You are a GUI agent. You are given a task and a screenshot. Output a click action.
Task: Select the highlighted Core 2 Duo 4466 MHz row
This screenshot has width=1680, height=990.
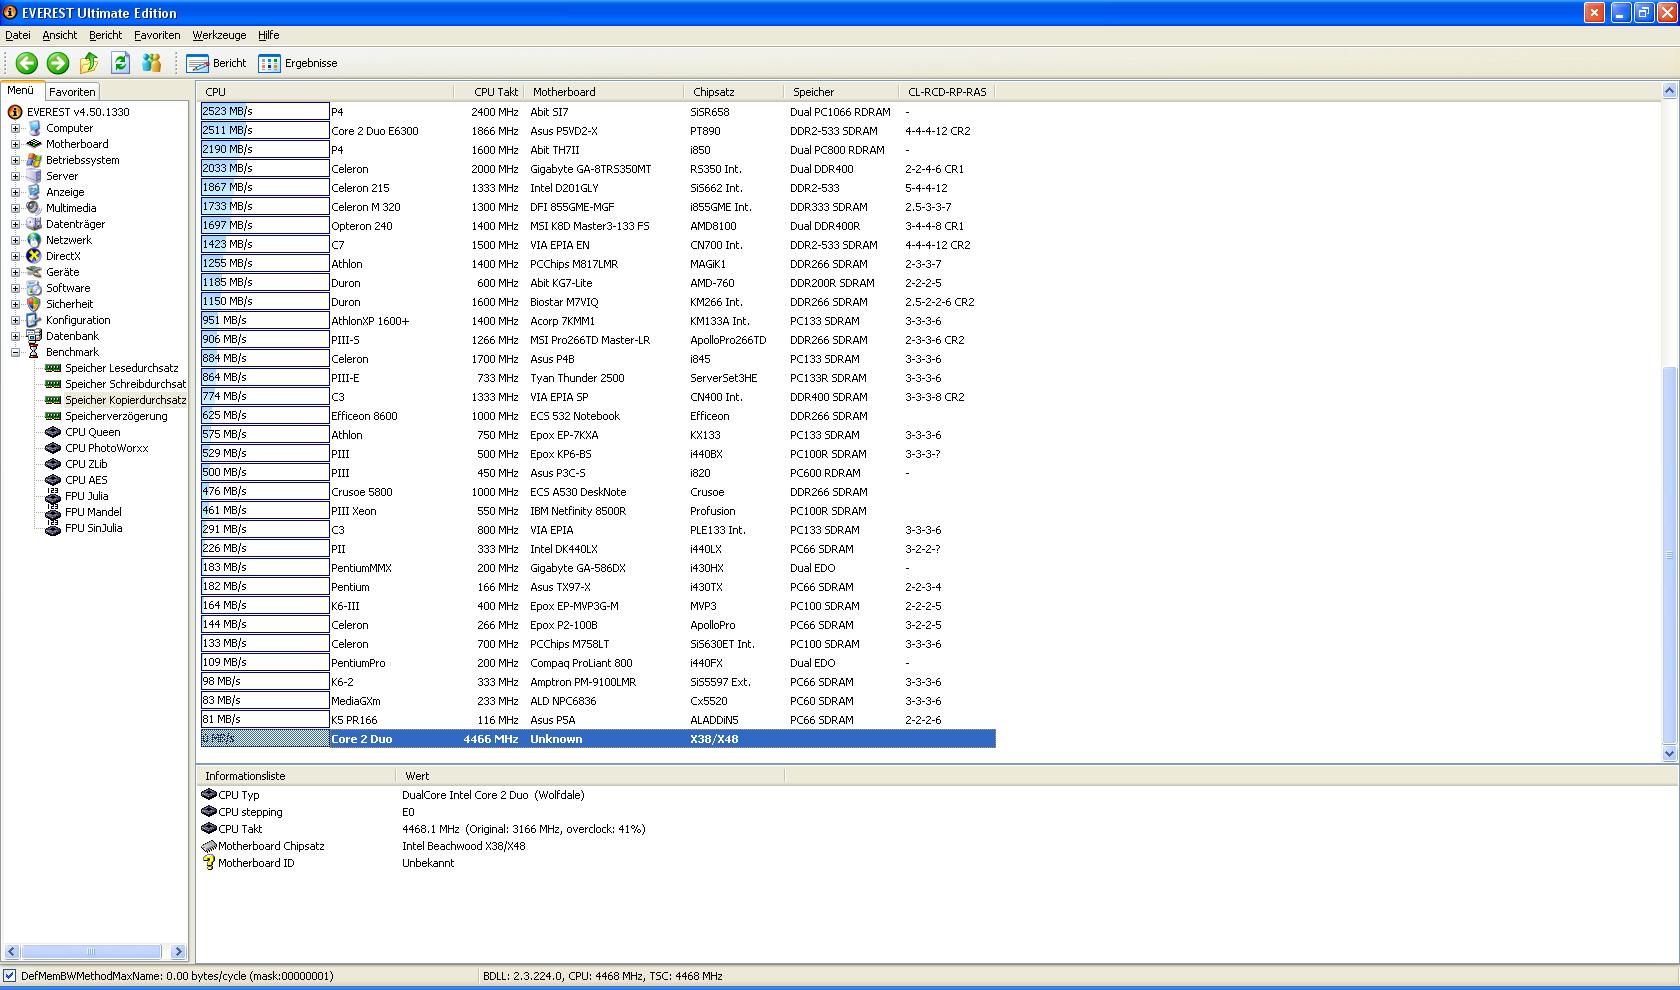[598, 739]
